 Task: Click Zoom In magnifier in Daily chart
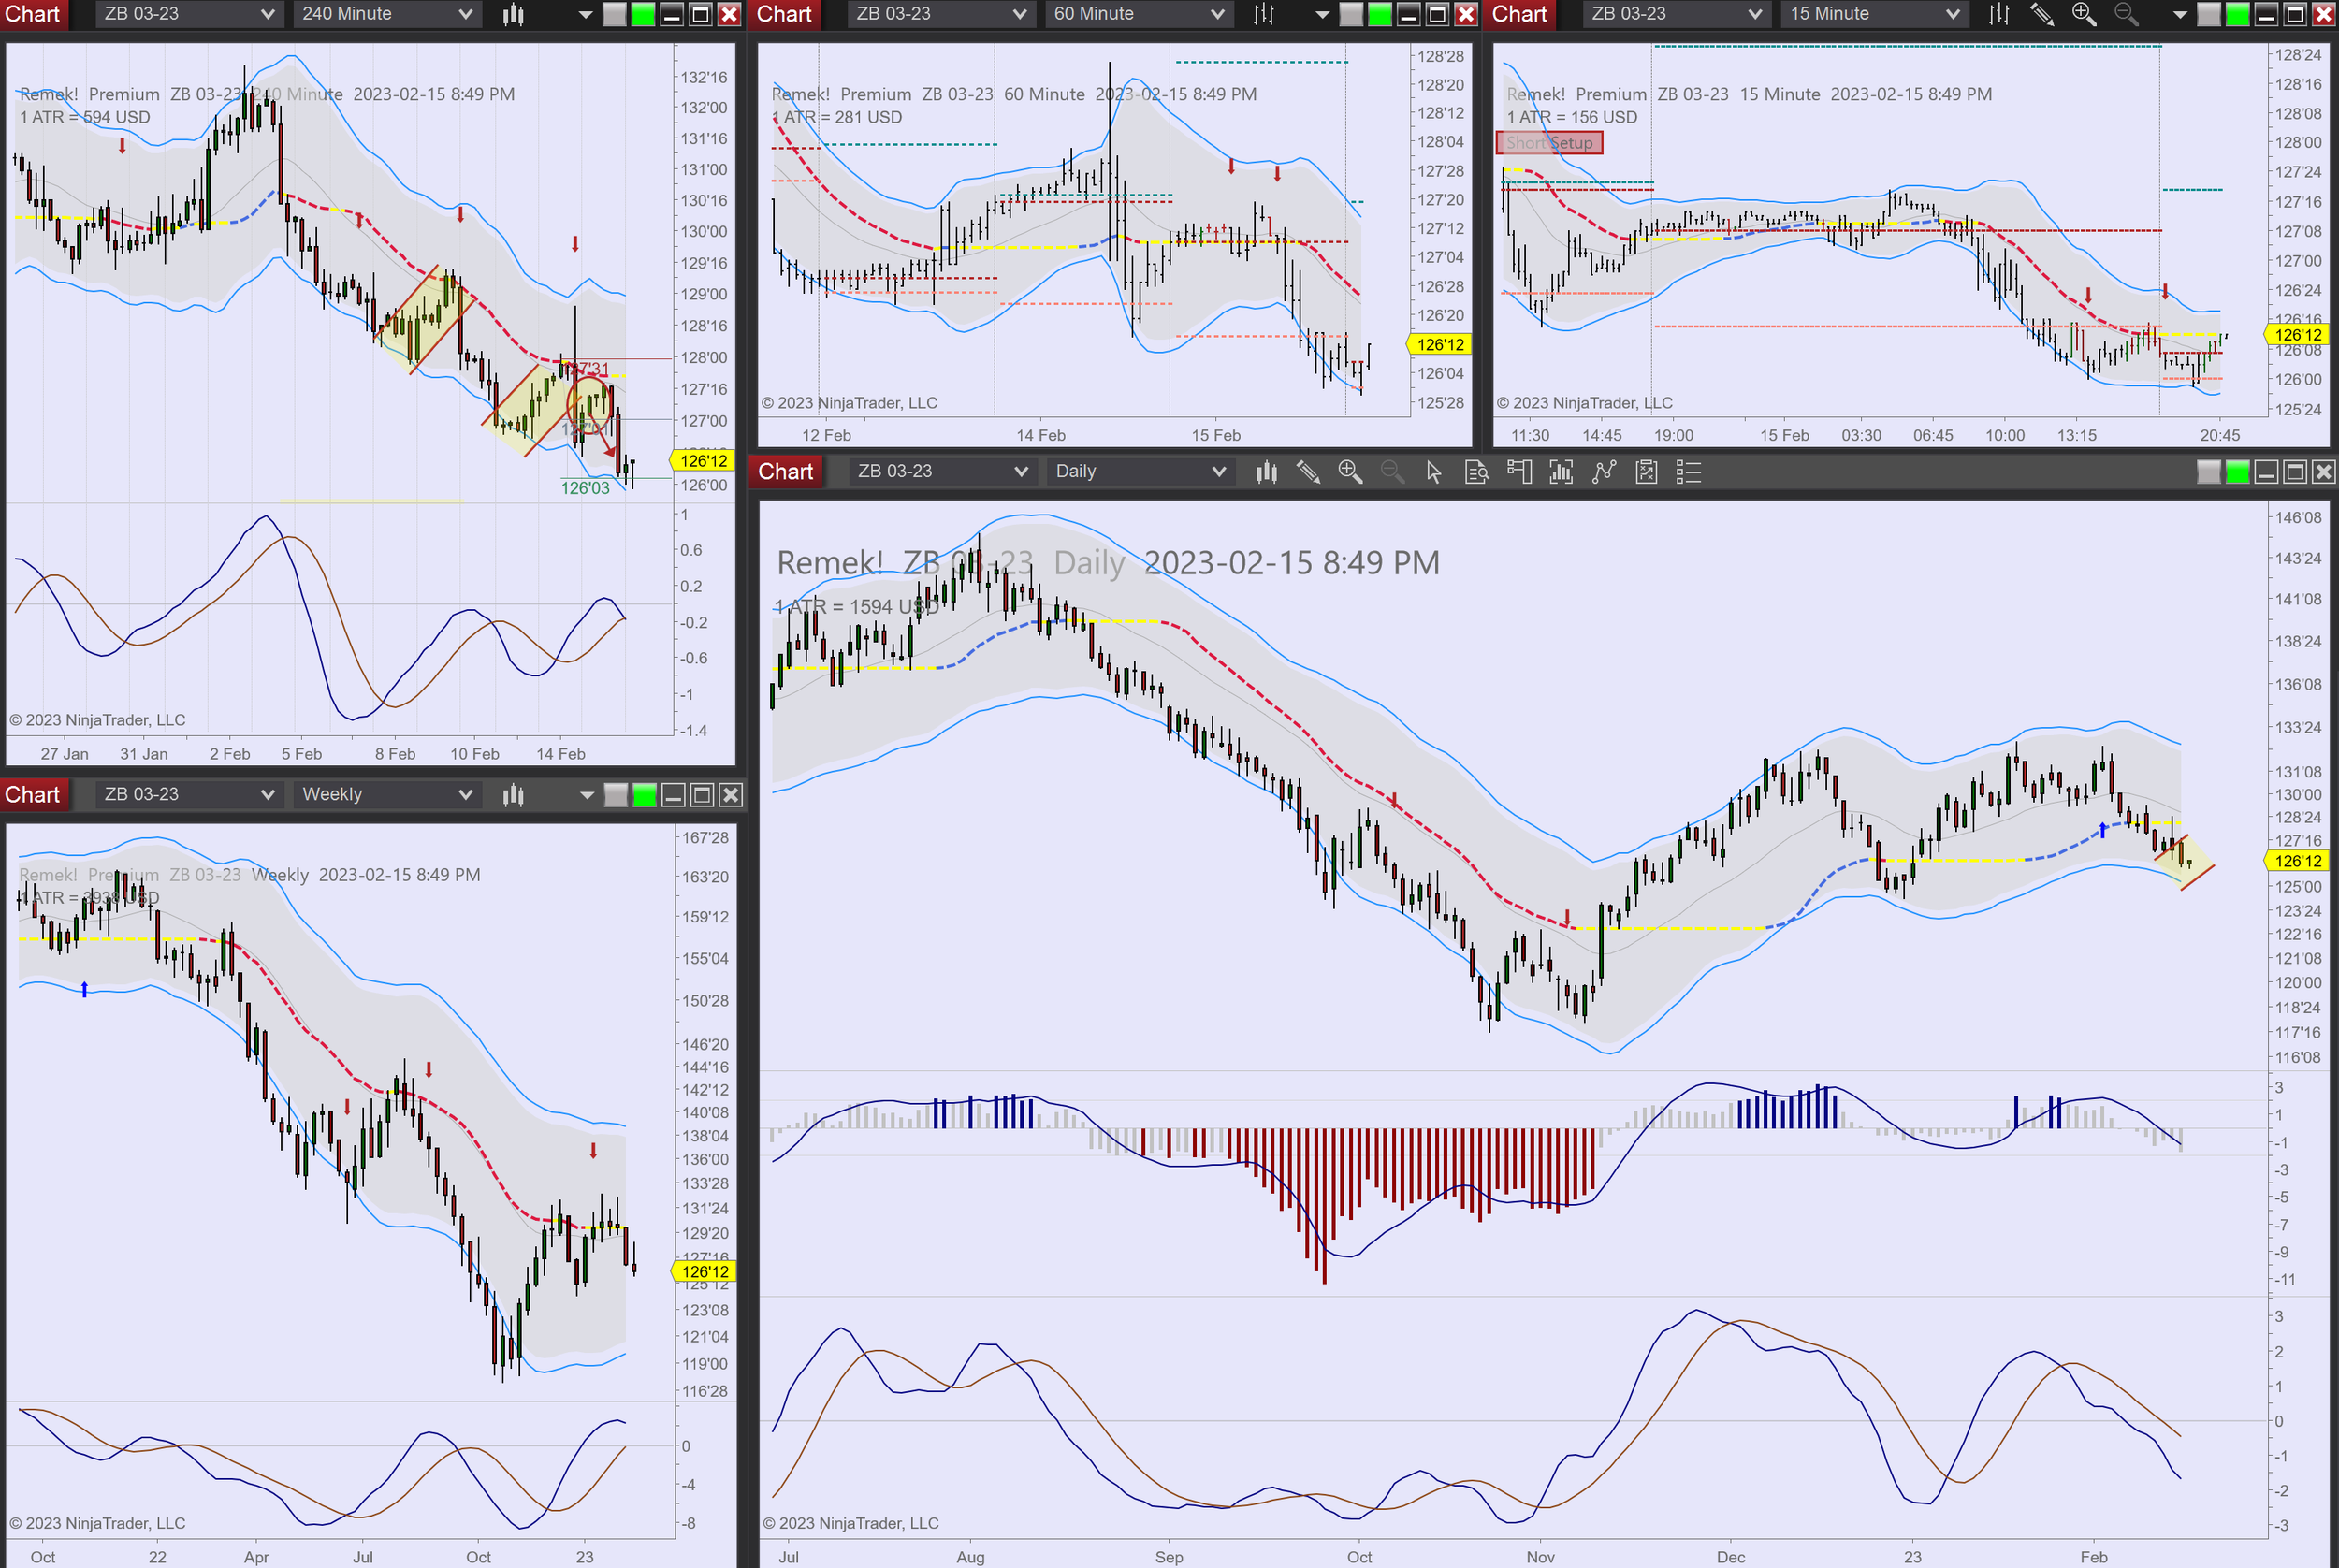point(1350,472)
